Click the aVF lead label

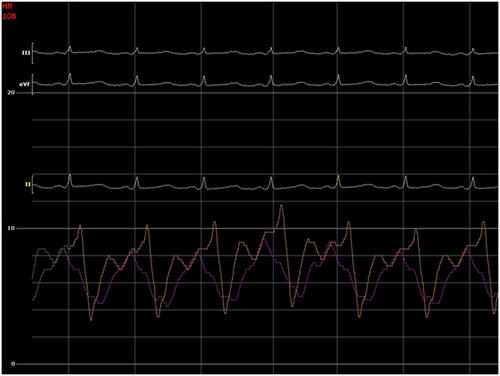[x=24, y=84]
